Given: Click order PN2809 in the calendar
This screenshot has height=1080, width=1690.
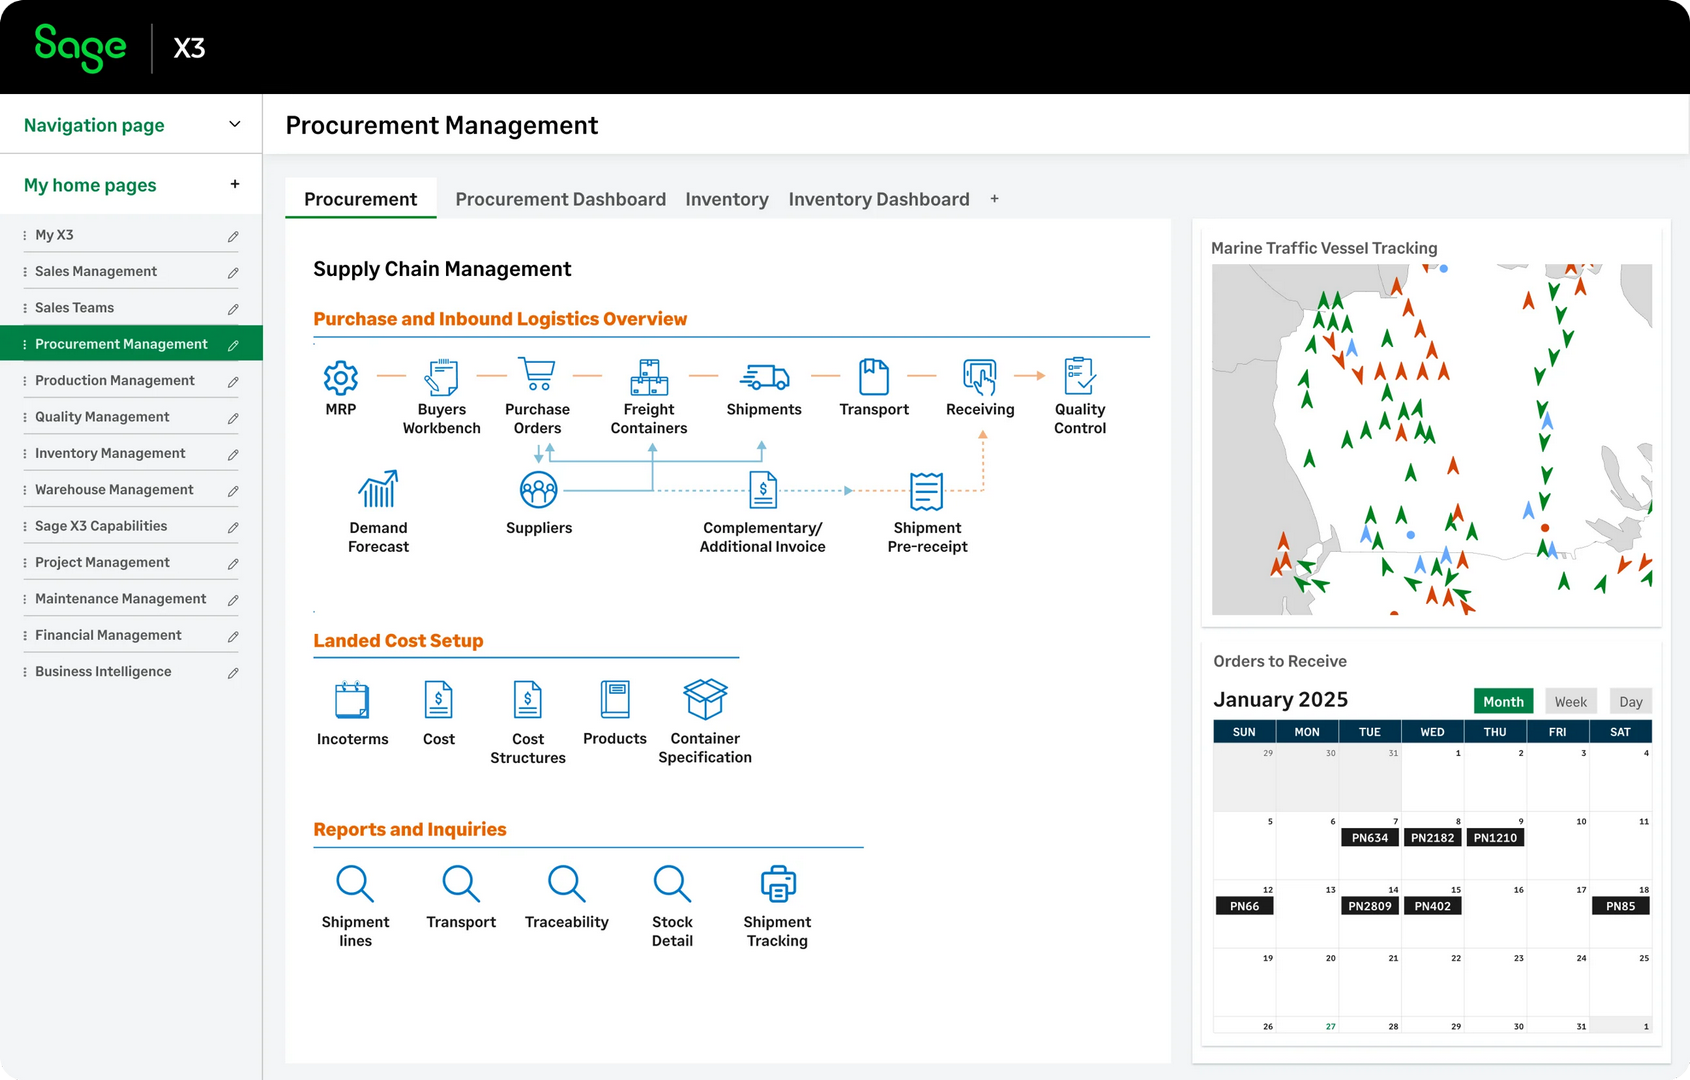Looking at the screenshot, I should tap(1369, 906).
